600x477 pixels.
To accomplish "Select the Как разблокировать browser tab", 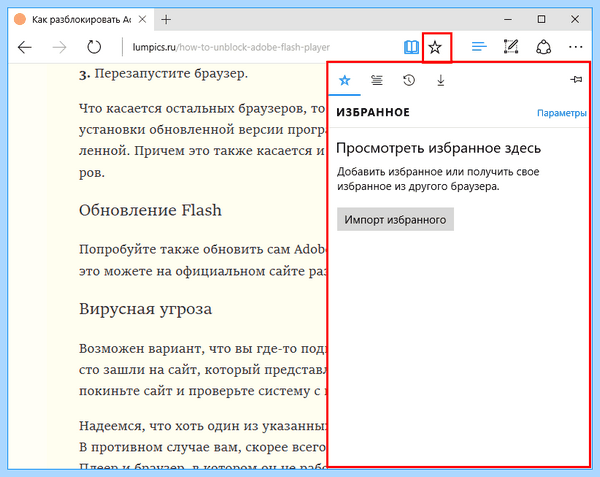I will (81, 20).
